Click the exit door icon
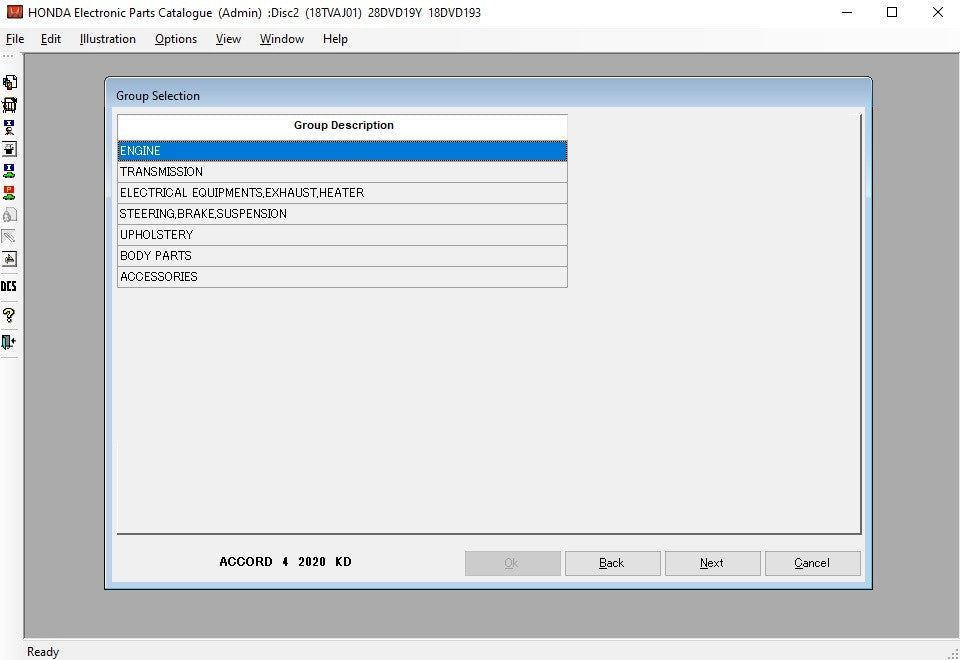The width and height of the screenshot is (960, 660). pos(9,342)
